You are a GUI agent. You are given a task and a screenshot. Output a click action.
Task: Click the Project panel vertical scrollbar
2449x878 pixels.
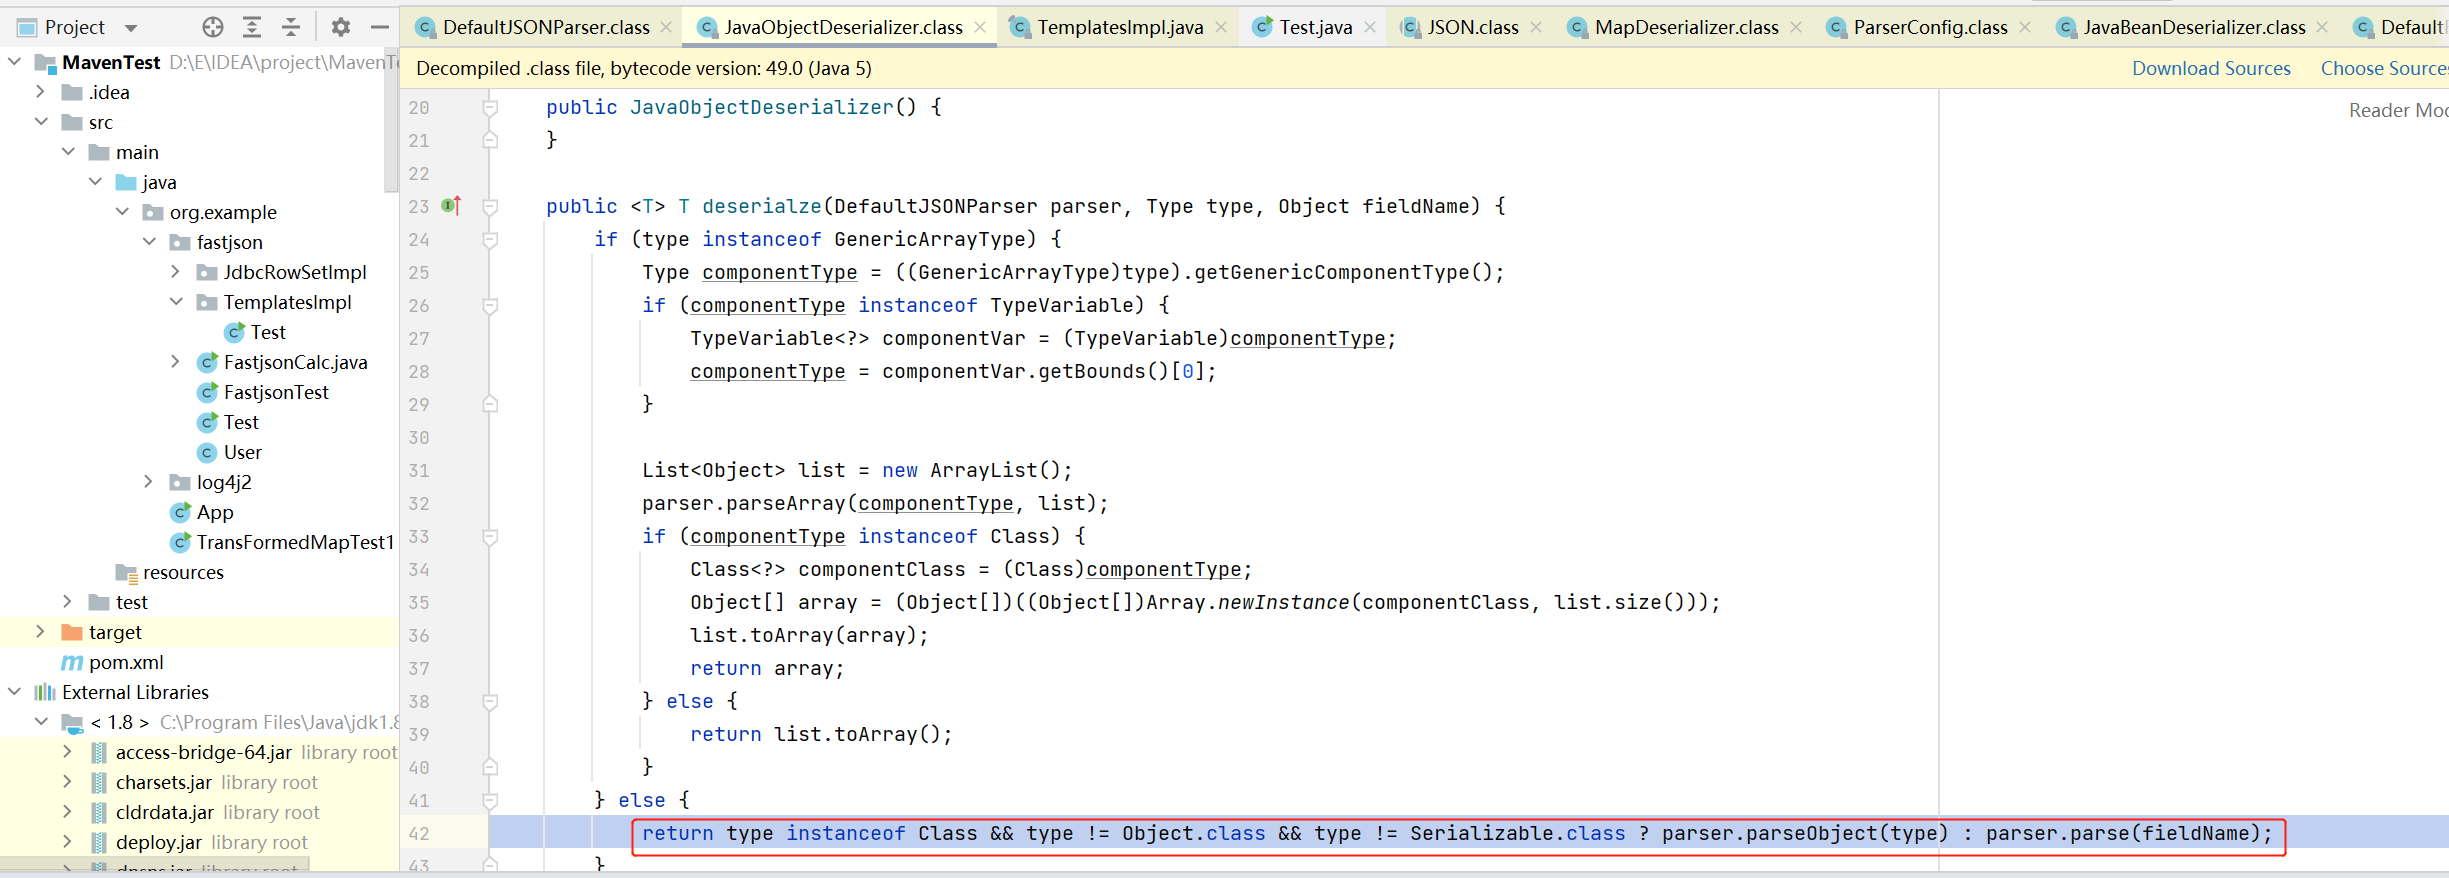tap(392, 118)
